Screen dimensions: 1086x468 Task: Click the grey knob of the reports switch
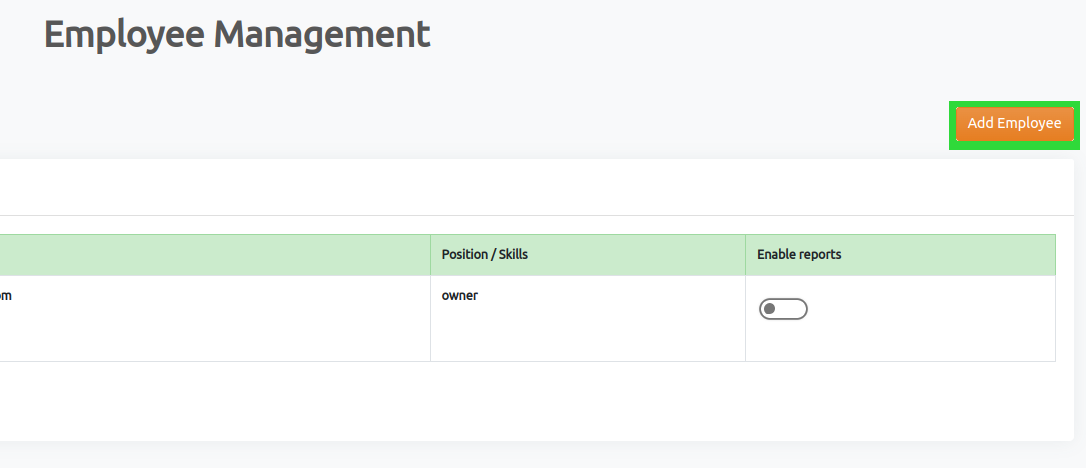pyautogui.click(x=769, y=309)
